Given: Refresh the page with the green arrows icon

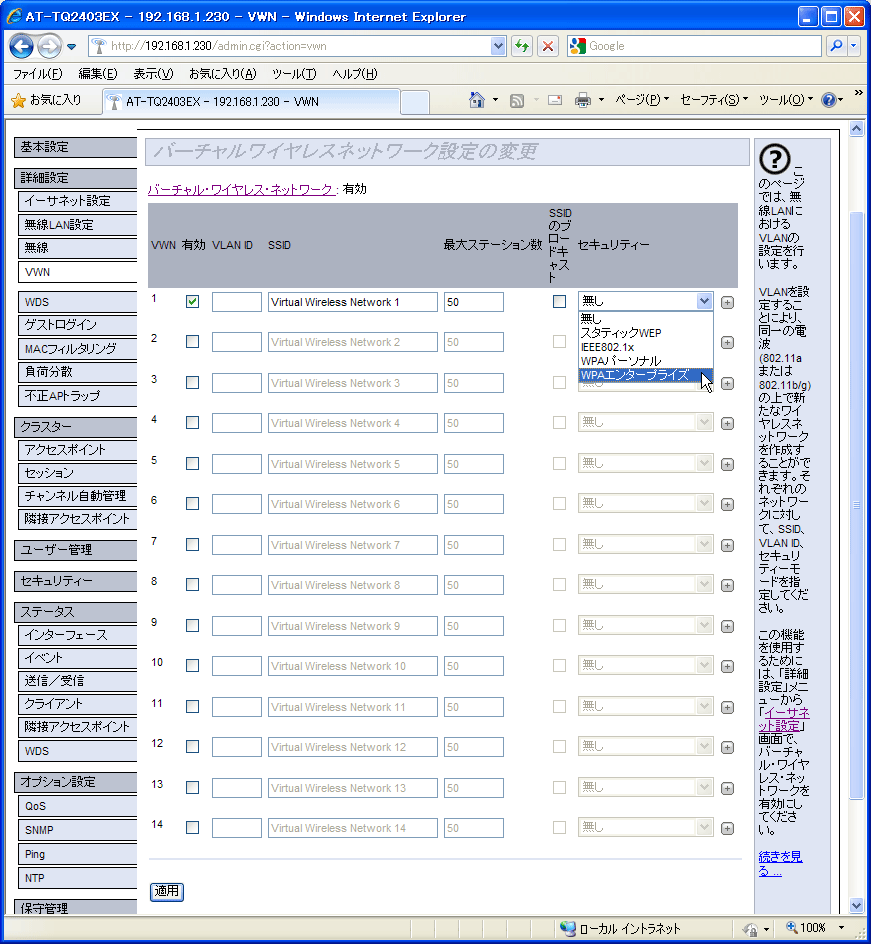Looking at the screenshot, I should [522, 46].
